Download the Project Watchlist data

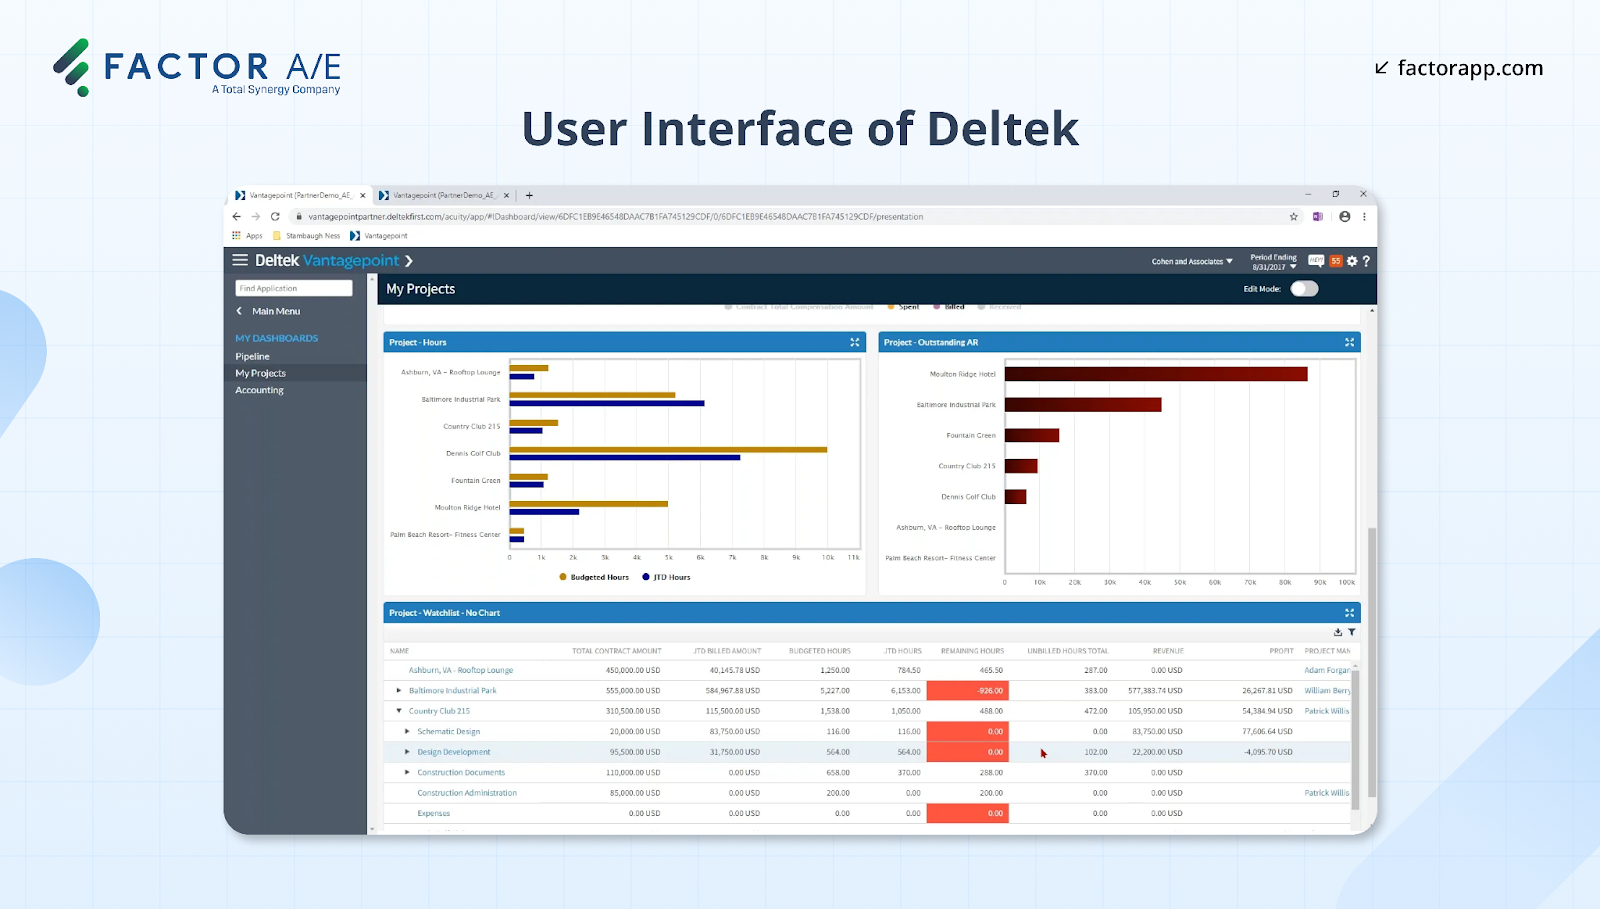tap(1338, 632)
